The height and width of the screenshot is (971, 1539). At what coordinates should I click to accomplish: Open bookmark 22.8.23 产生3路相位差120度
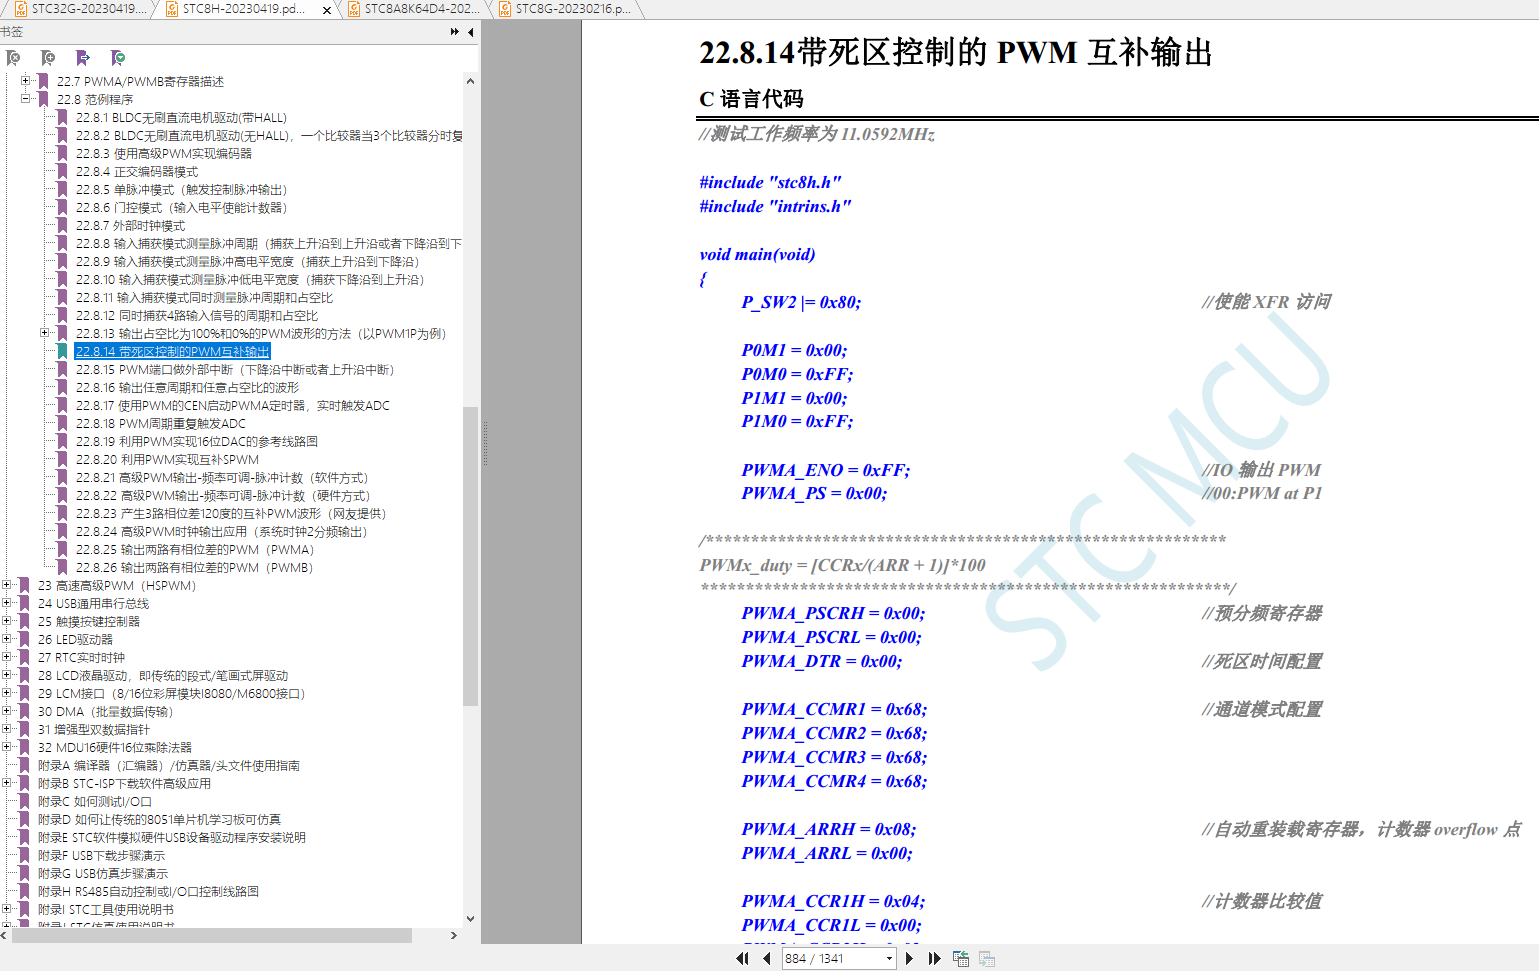(231, 513)
